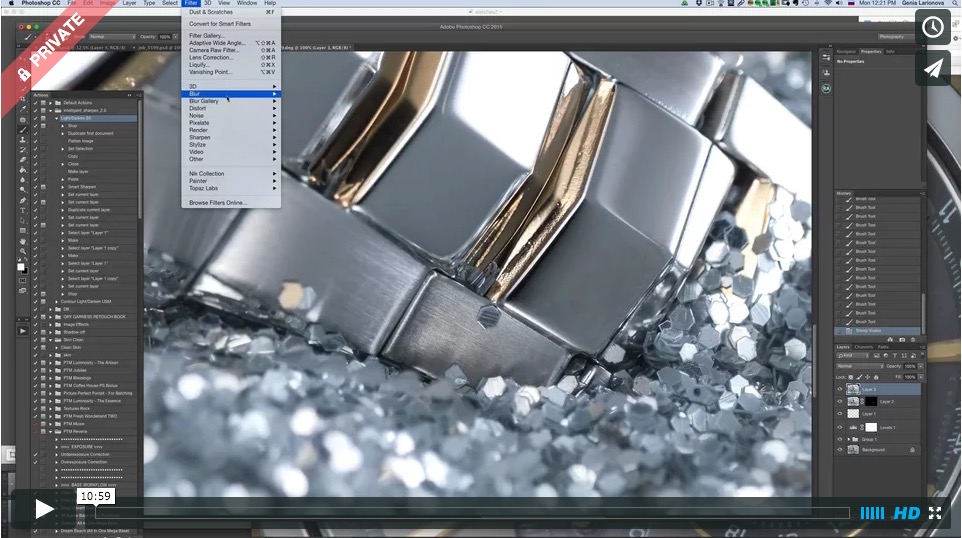Click the clock Watch Later icon
The image size is (962, 538).
[933, 27]
